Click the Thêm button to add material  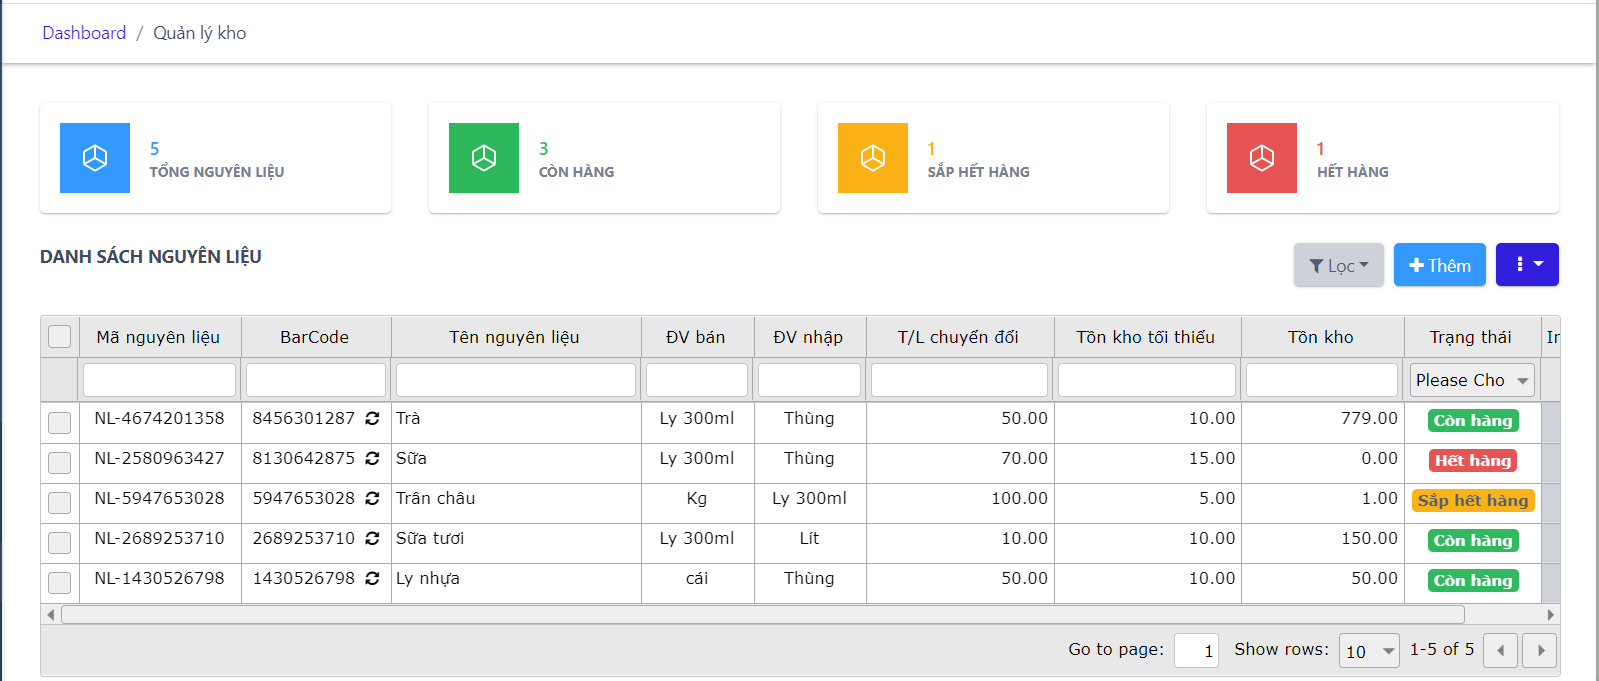coord(1439,265)
